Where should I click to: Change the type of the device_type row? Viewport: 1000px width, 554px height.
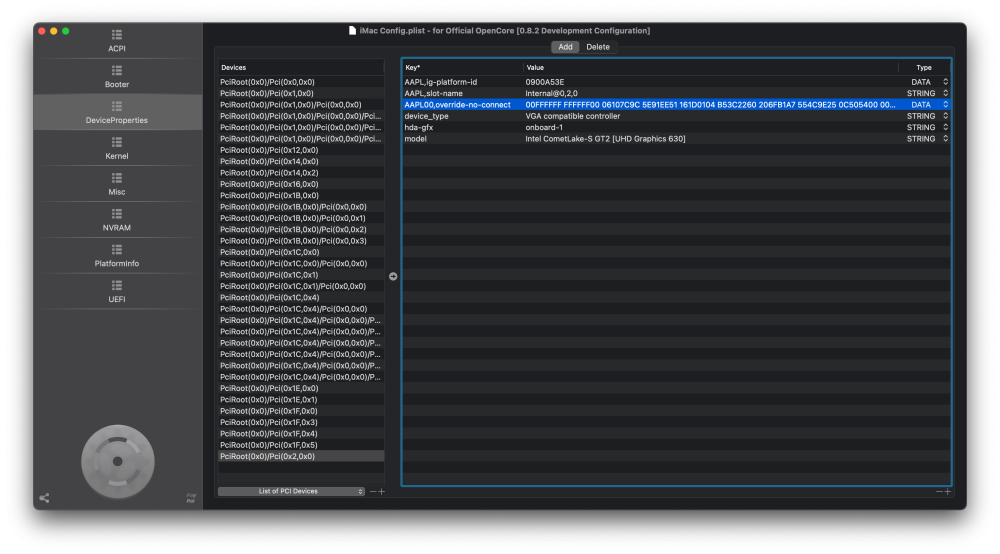[x=929, y=116]
